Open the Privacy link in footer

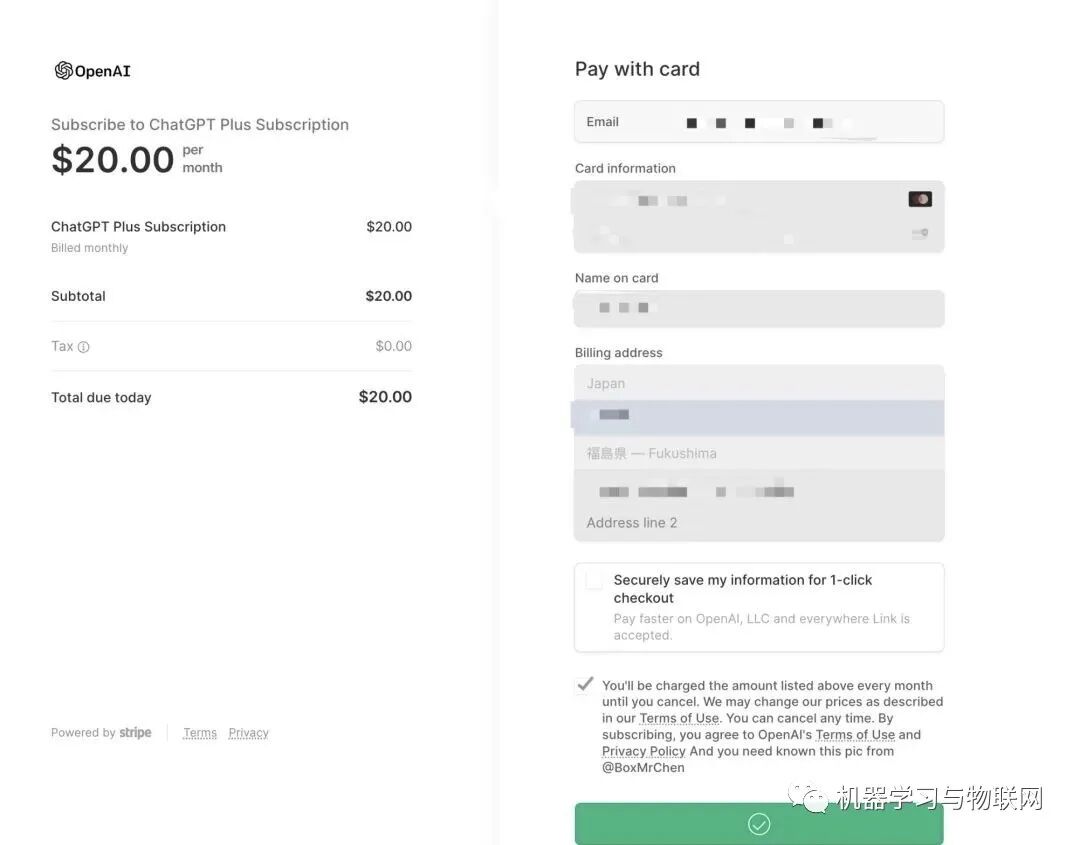tap(248, 733)
